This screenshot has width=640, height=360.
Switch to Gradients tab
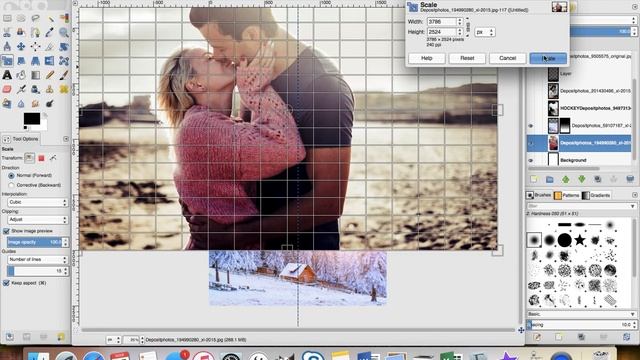(x=596, y=195)
